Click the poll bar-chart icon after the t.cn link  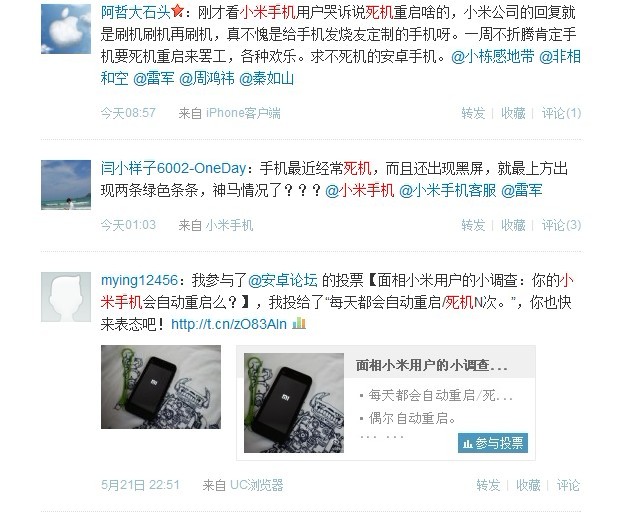[x=299, y=323]
